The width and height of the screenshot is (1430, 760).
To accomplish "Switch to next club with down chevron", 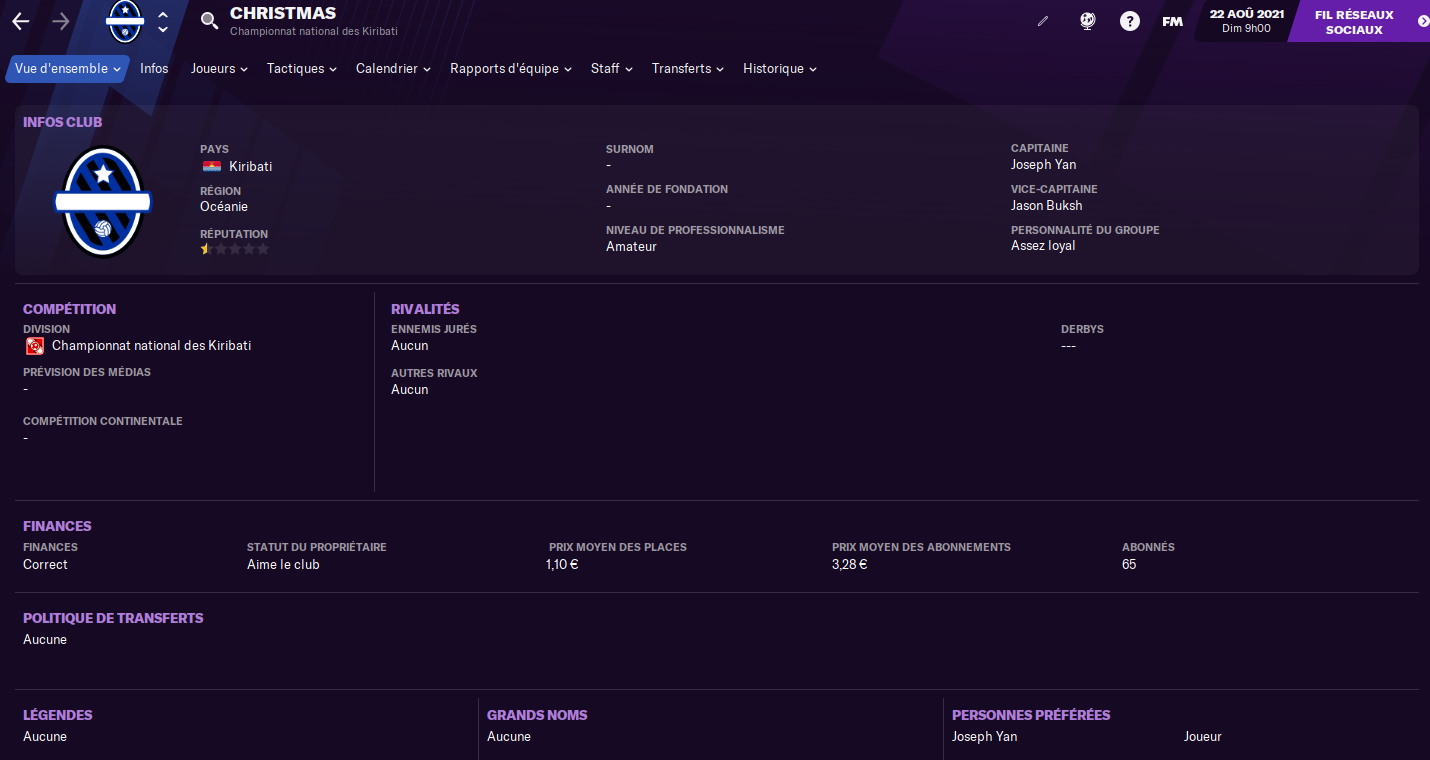I will [163, 30].
